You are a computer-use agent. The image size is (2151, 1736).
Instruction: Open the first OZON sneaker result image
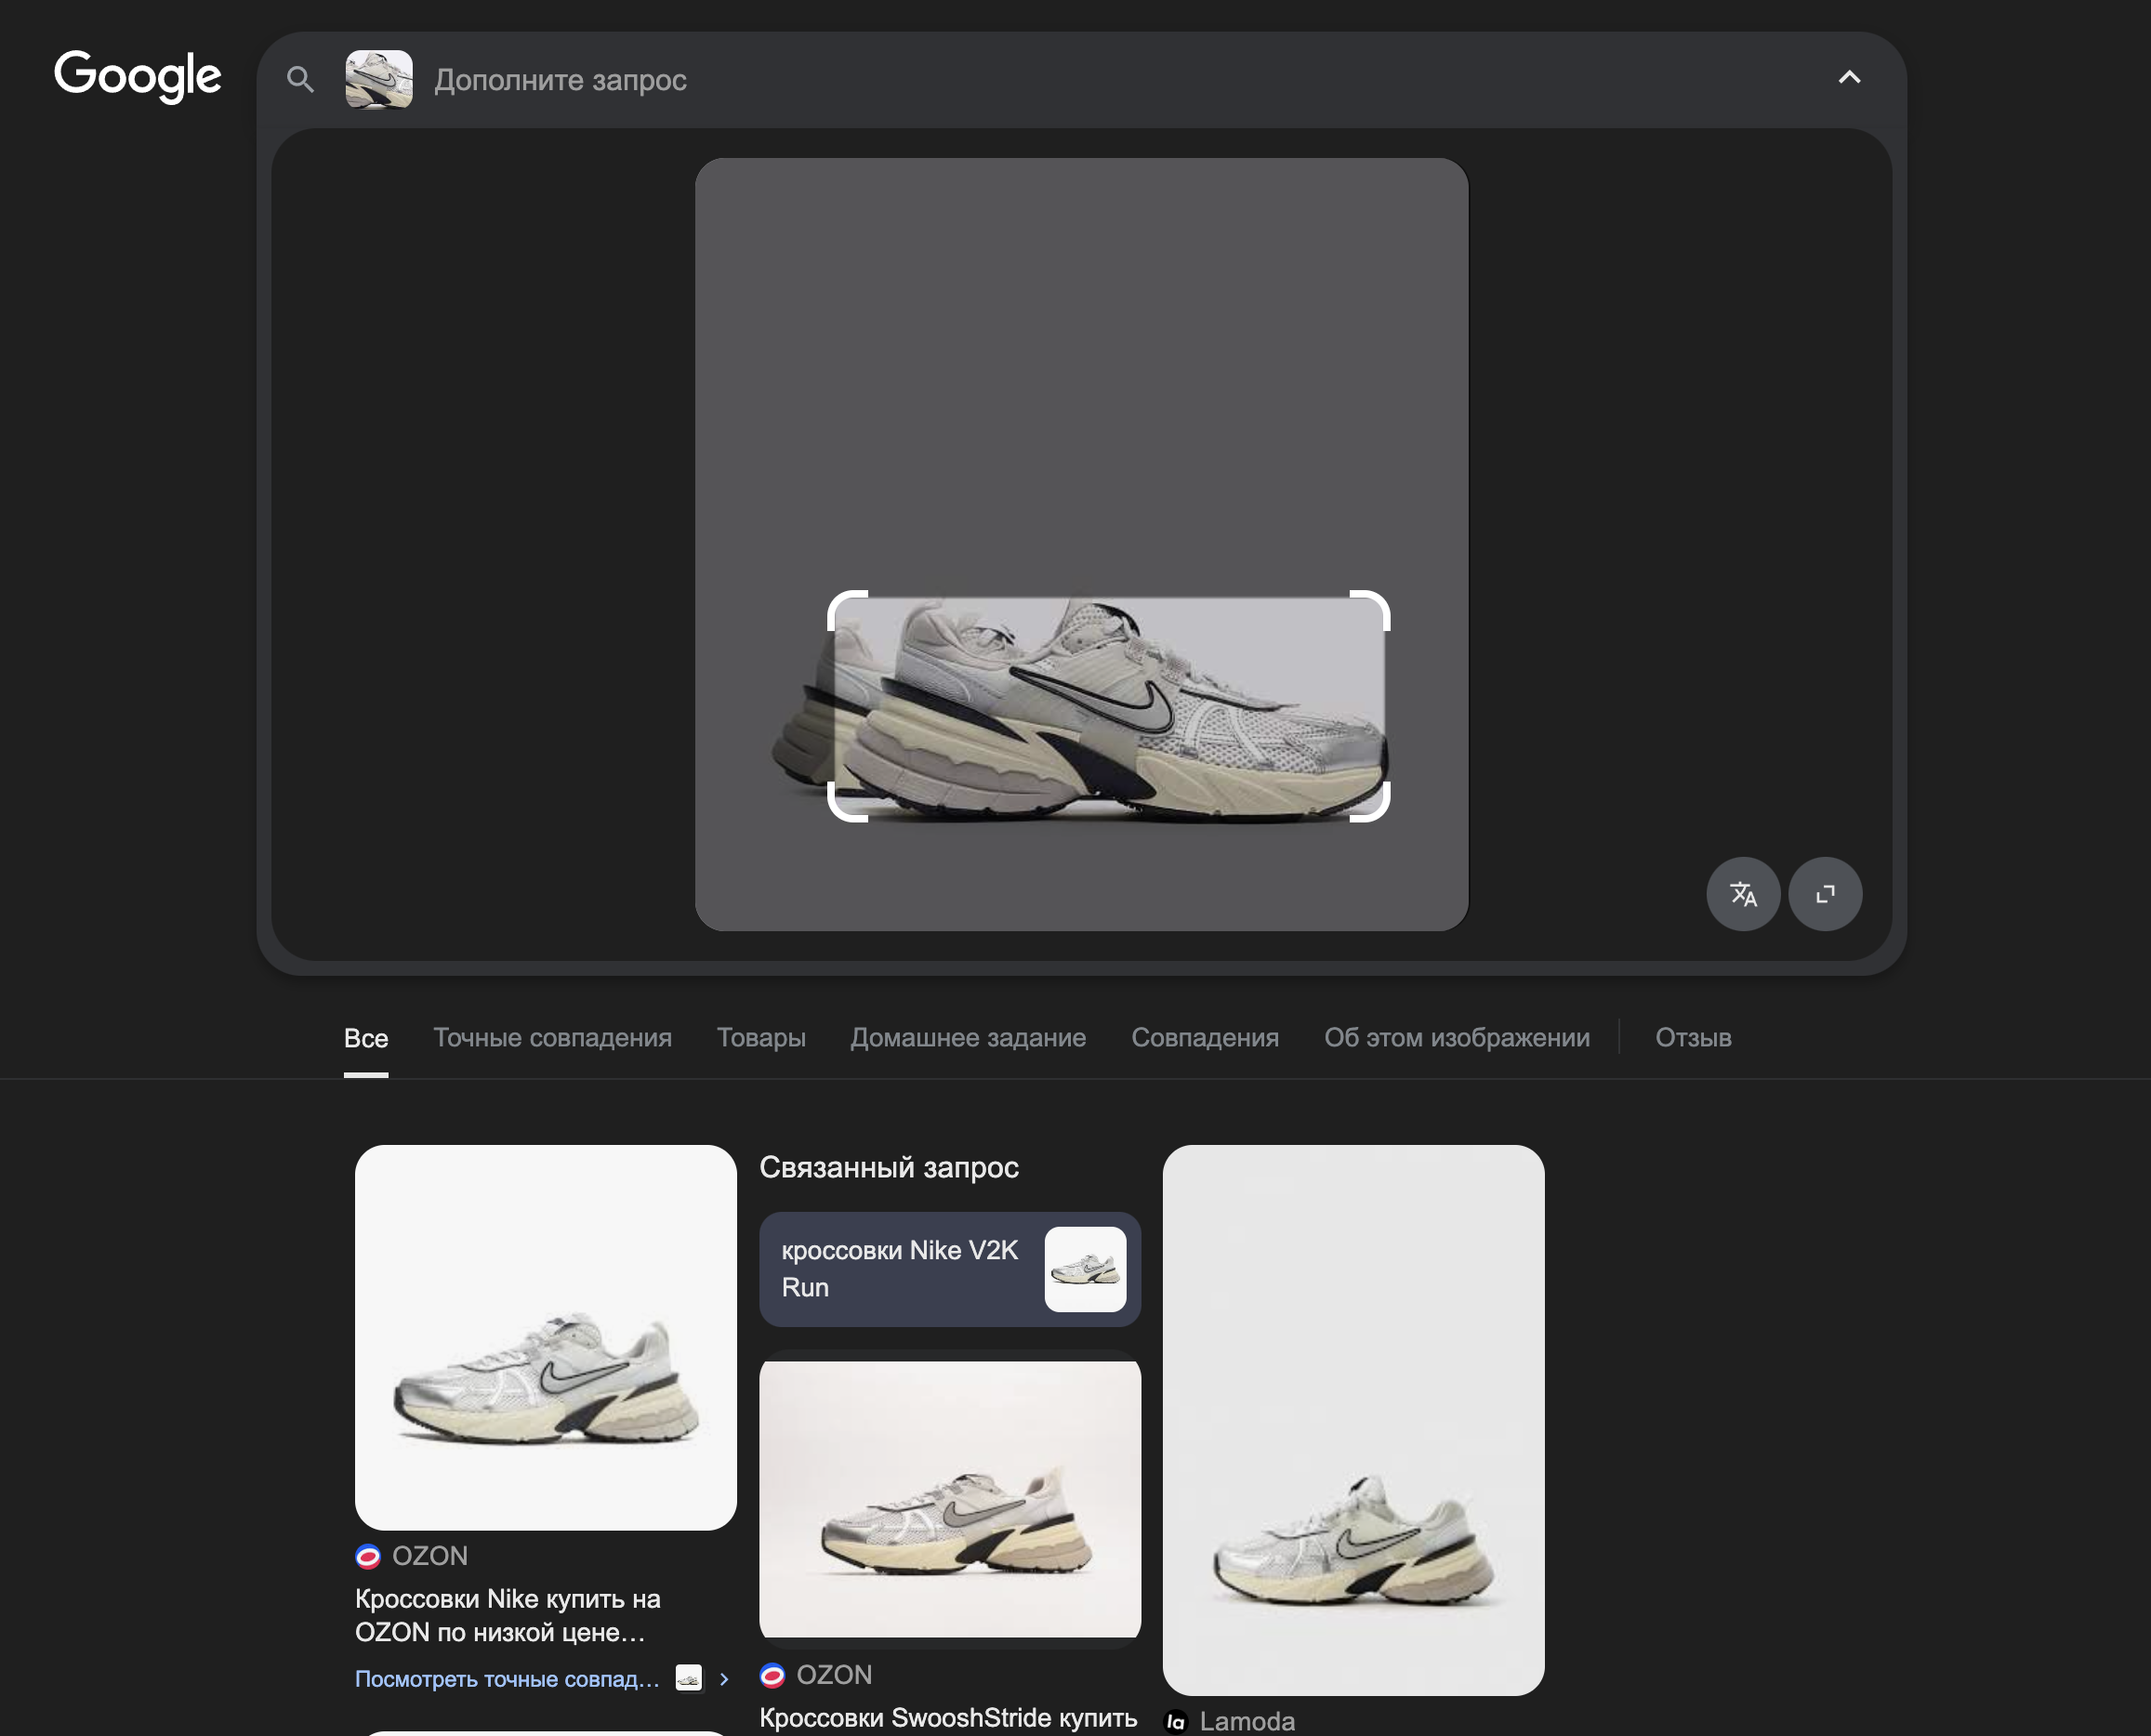coord(546,1337)
